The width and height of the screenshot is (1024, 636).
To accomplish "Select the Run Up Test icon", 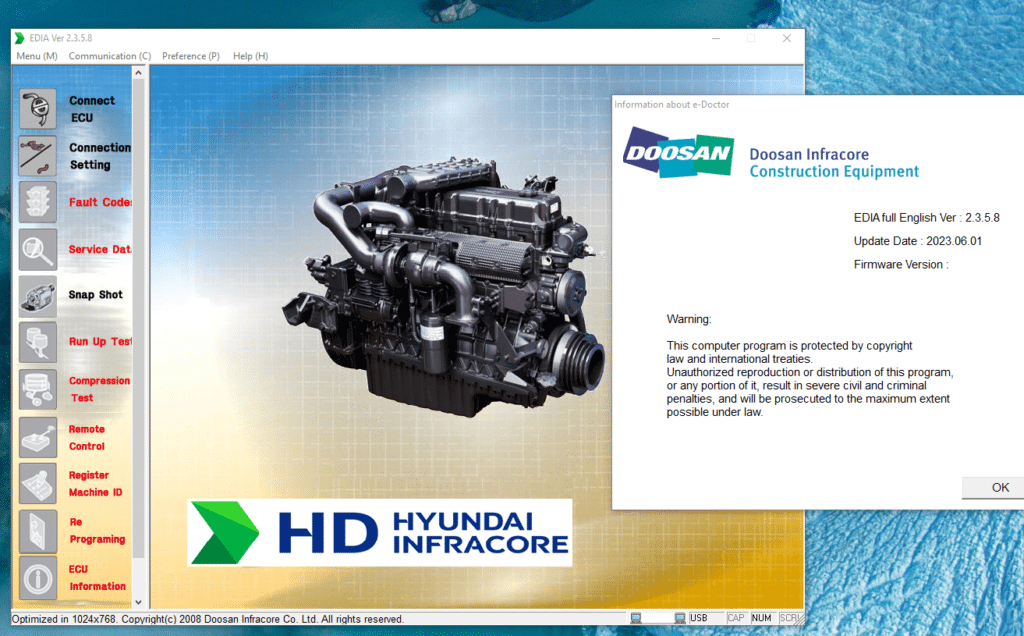I will [38, 342].
